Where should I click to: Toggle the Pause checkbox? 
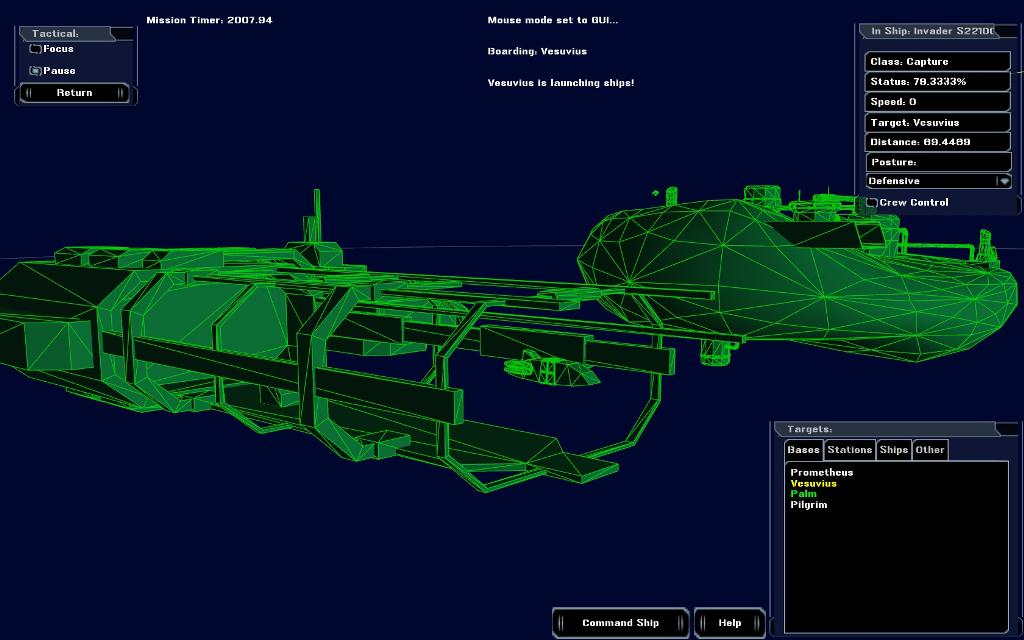point(36,71)
